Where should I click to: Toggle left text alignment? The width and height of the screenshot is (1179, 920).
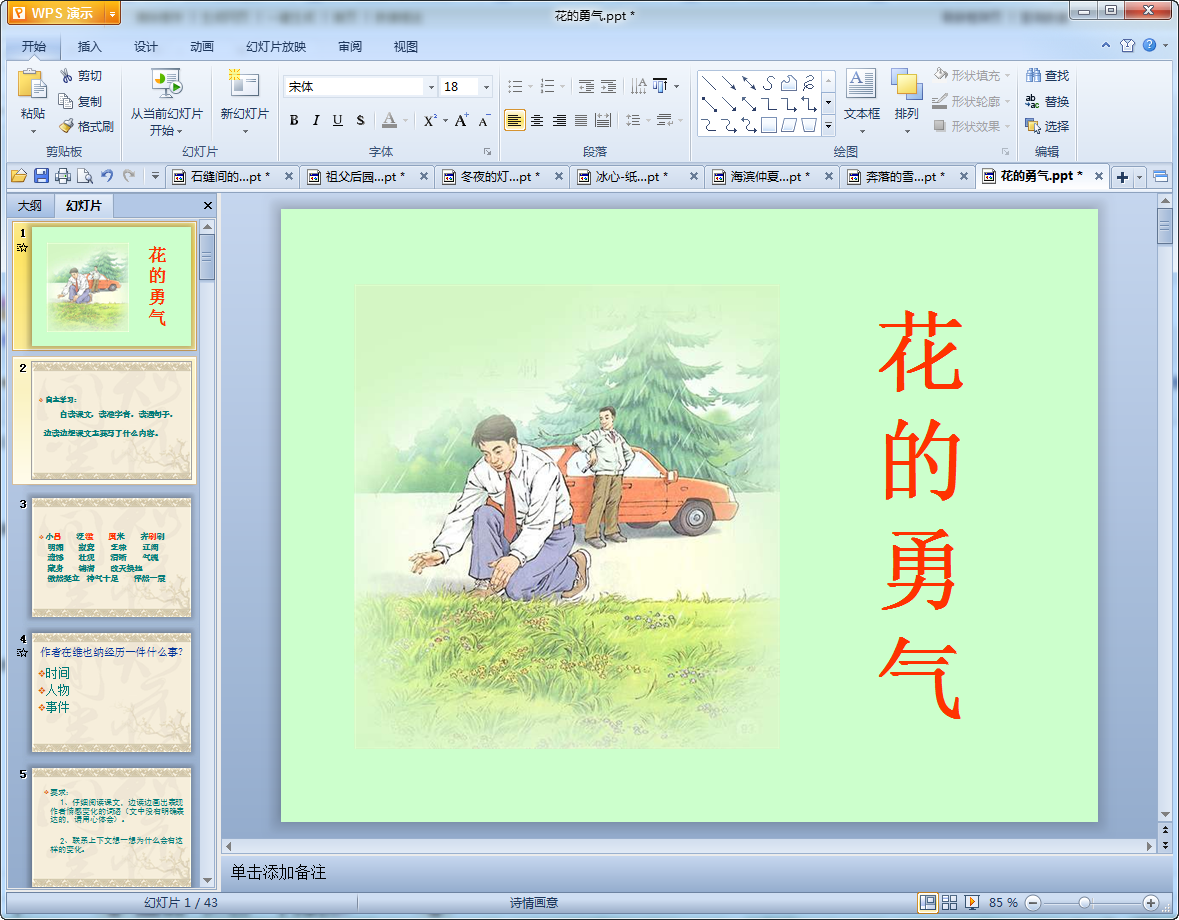(514, 120)
